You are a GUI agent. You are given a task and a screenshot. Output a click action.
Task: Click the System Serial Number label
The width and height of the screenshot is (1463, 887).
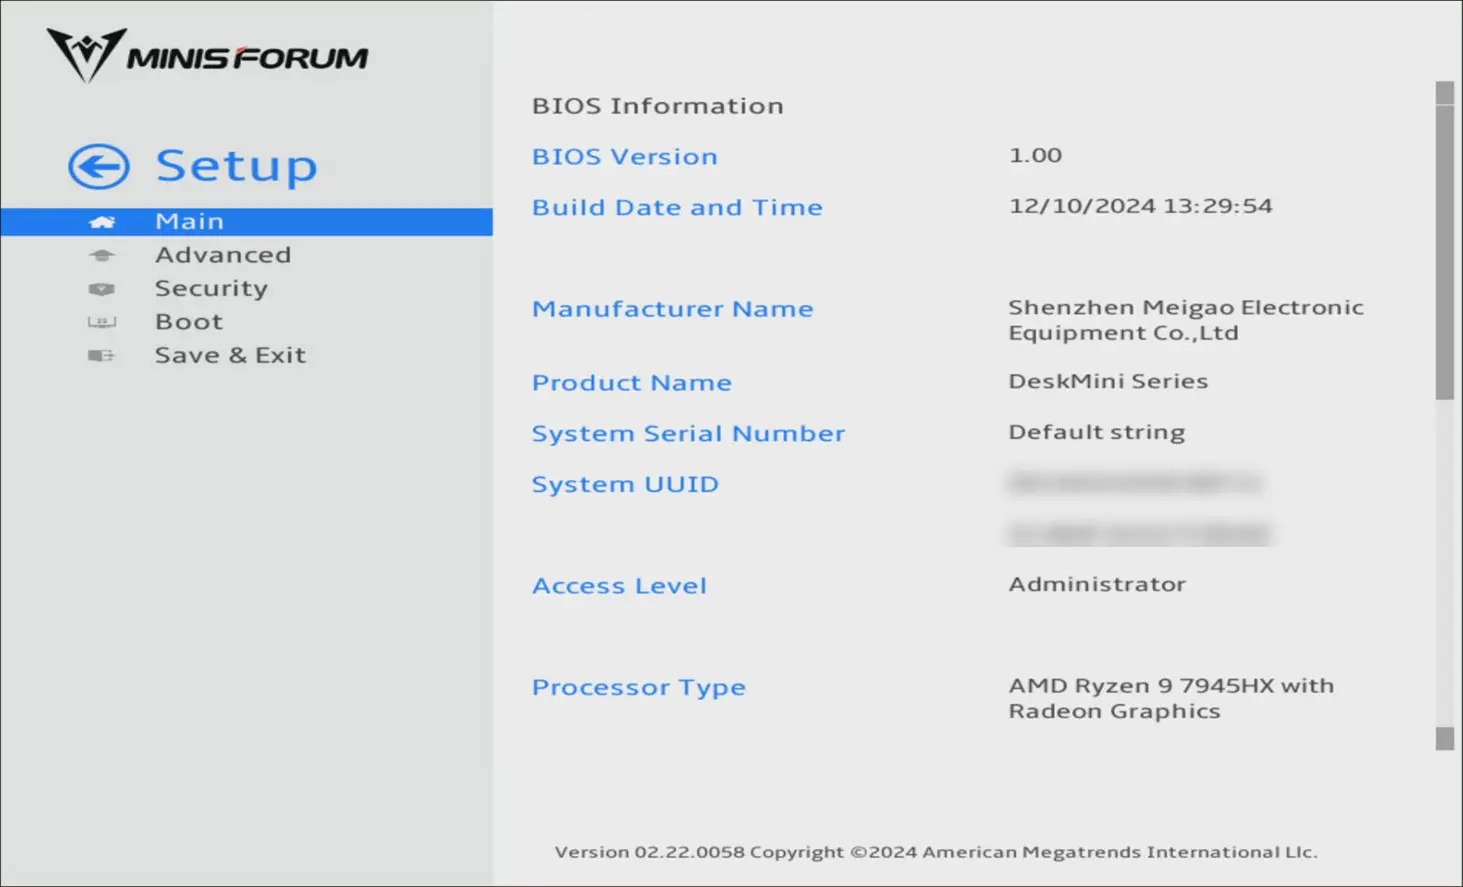689,434
